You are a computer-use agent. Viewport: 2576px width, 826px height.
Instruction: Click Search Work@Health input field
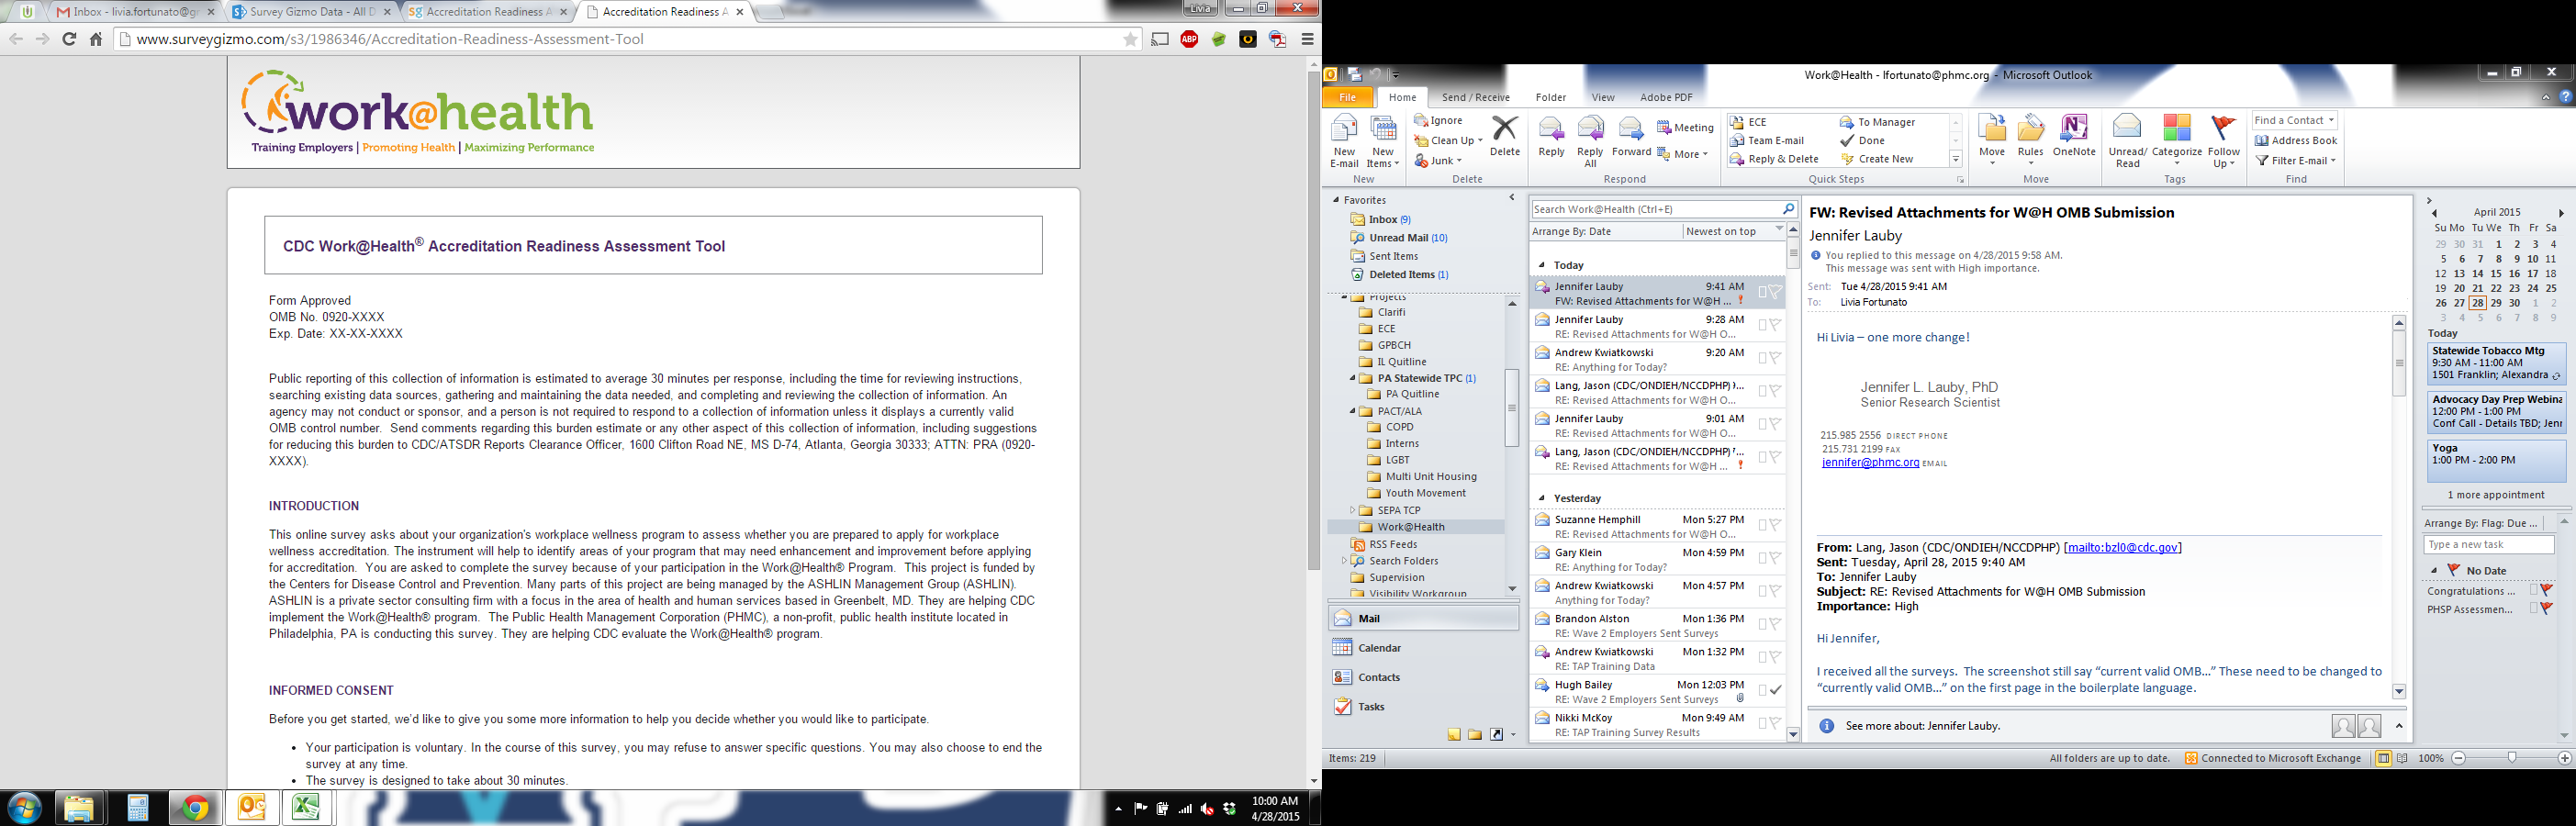pos(1655,209)
